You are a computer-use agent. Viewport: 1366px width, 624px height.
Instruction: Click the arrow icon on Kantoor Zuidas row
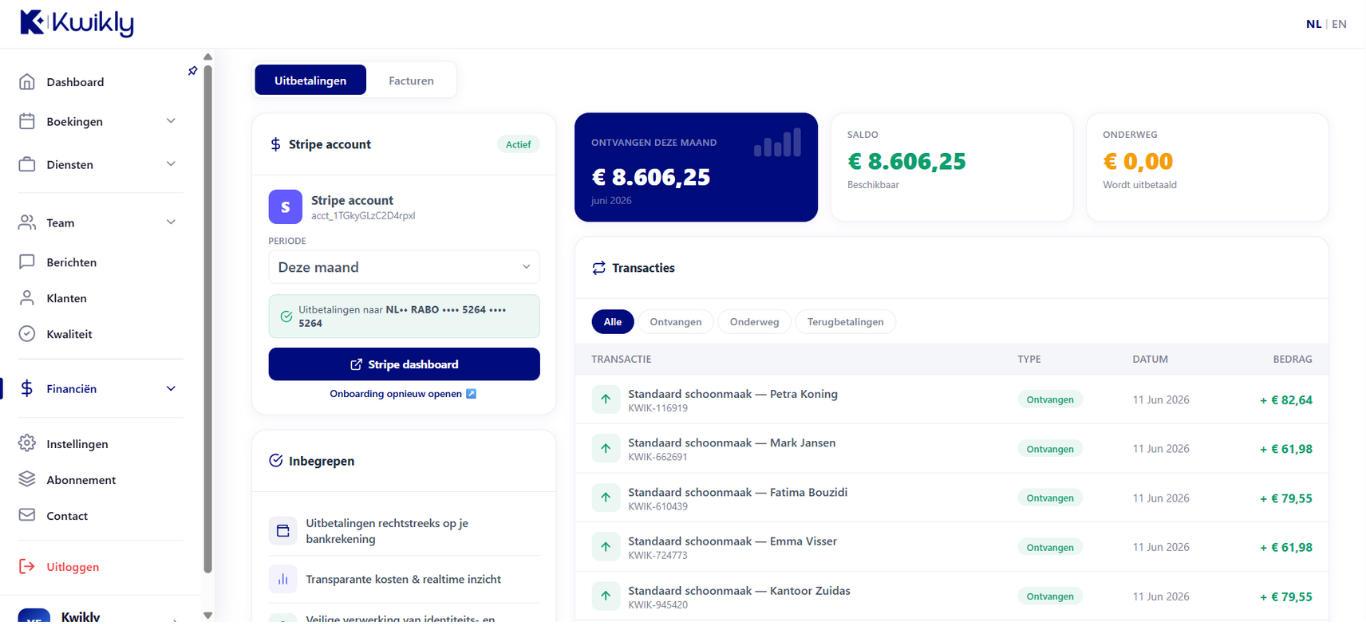pyautogui.click(x=606, y=596)
